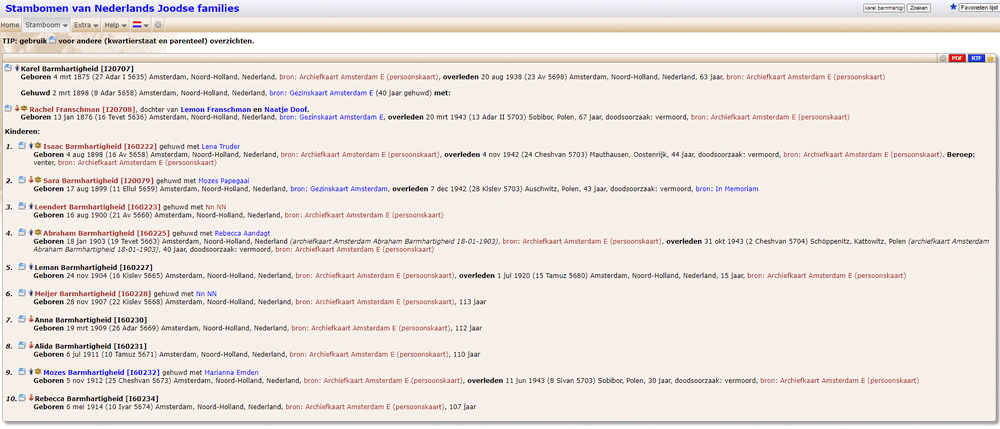Click female gender icon beside Anna Barmhartigheid
Image resolution: width=1000 pixels, height=429 pixels.
point(31,319)
